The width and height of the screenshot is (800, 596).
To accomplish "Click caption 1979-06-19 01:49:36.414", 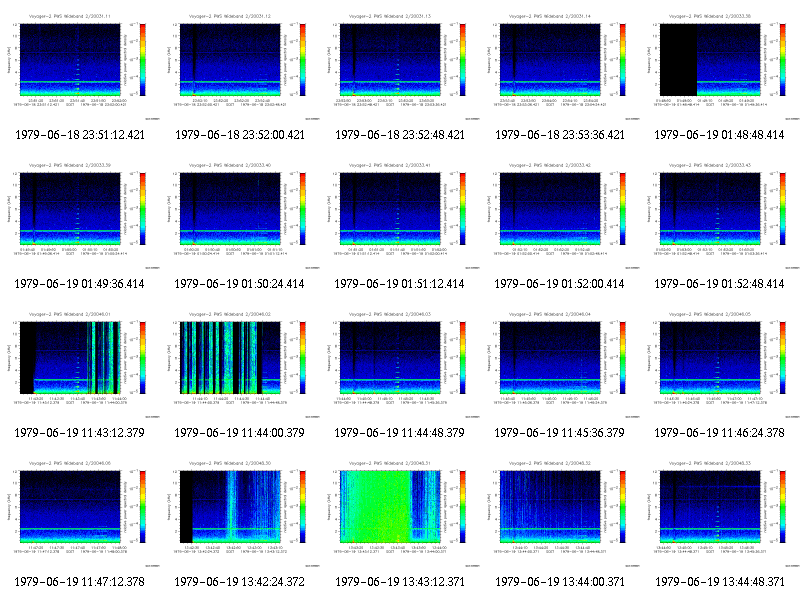I will pos(80,284).
